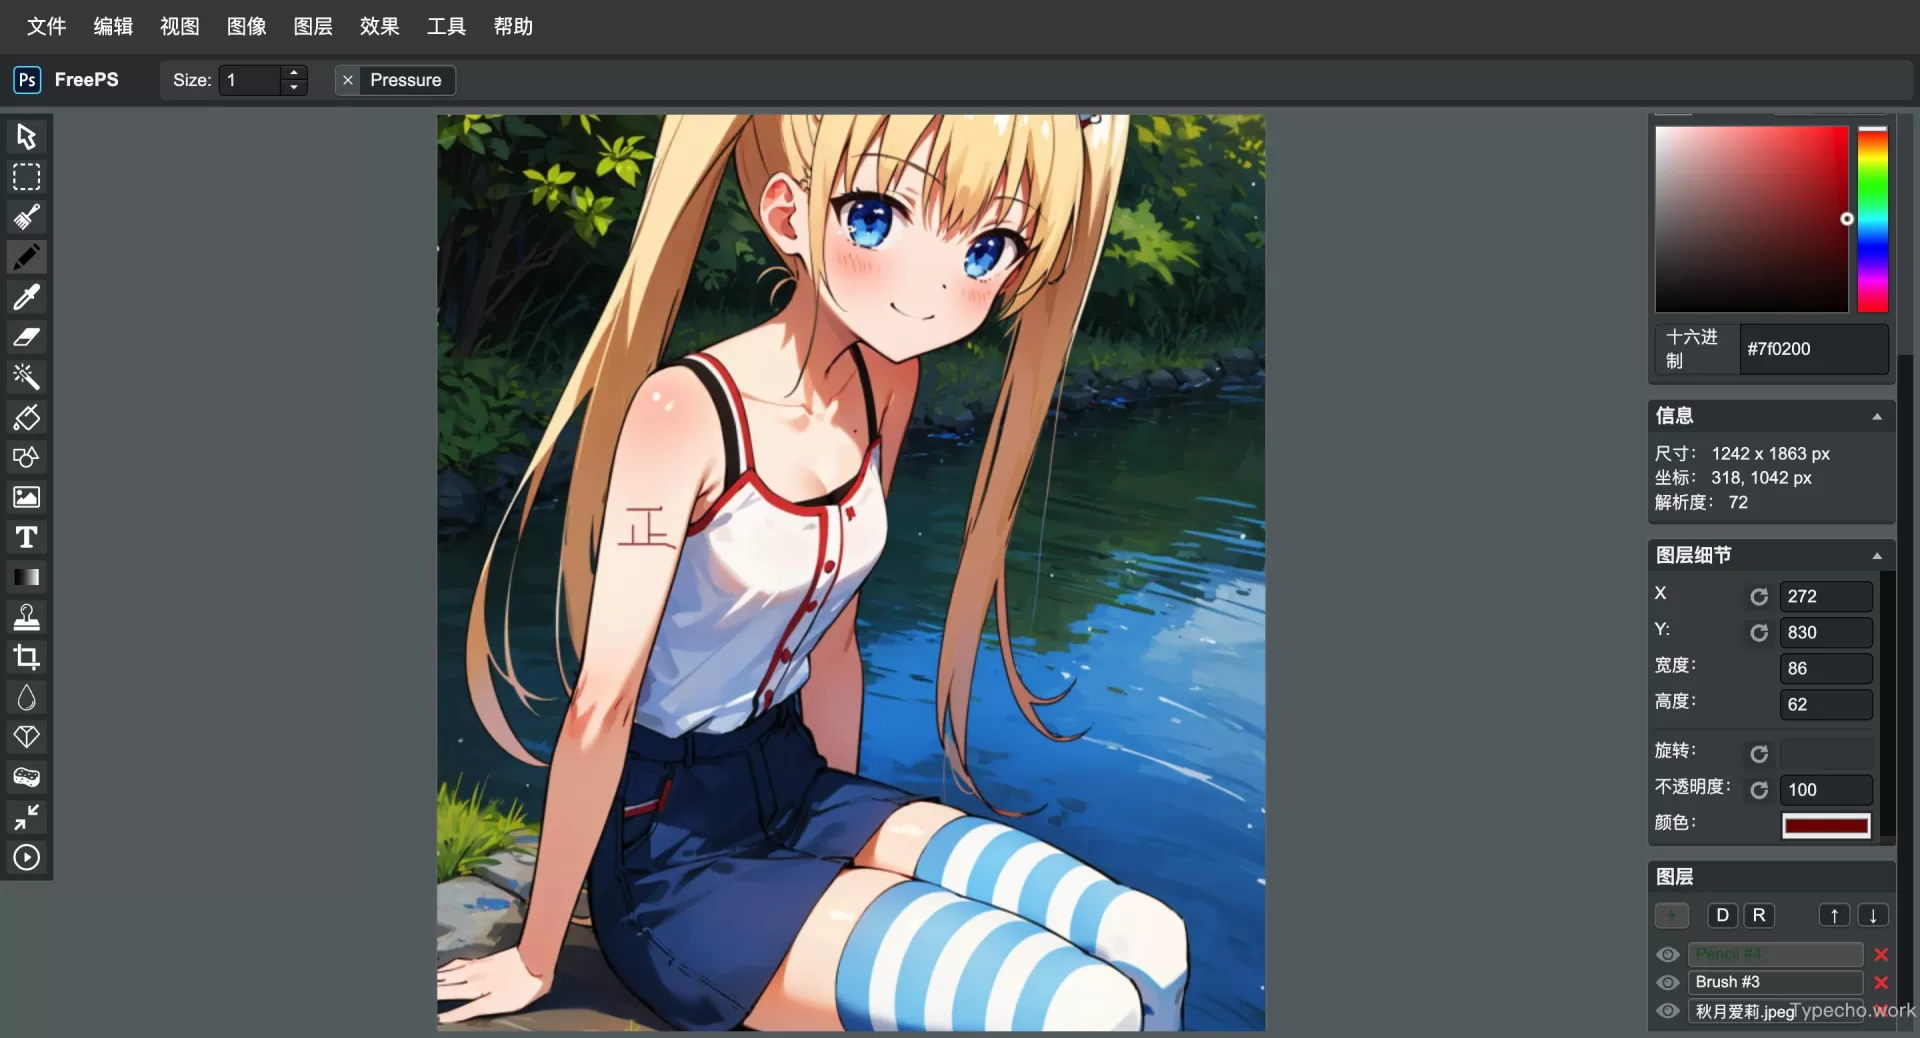Select the Crop tool
The width and height of the screenshot is (1920, 1038).
26,658
